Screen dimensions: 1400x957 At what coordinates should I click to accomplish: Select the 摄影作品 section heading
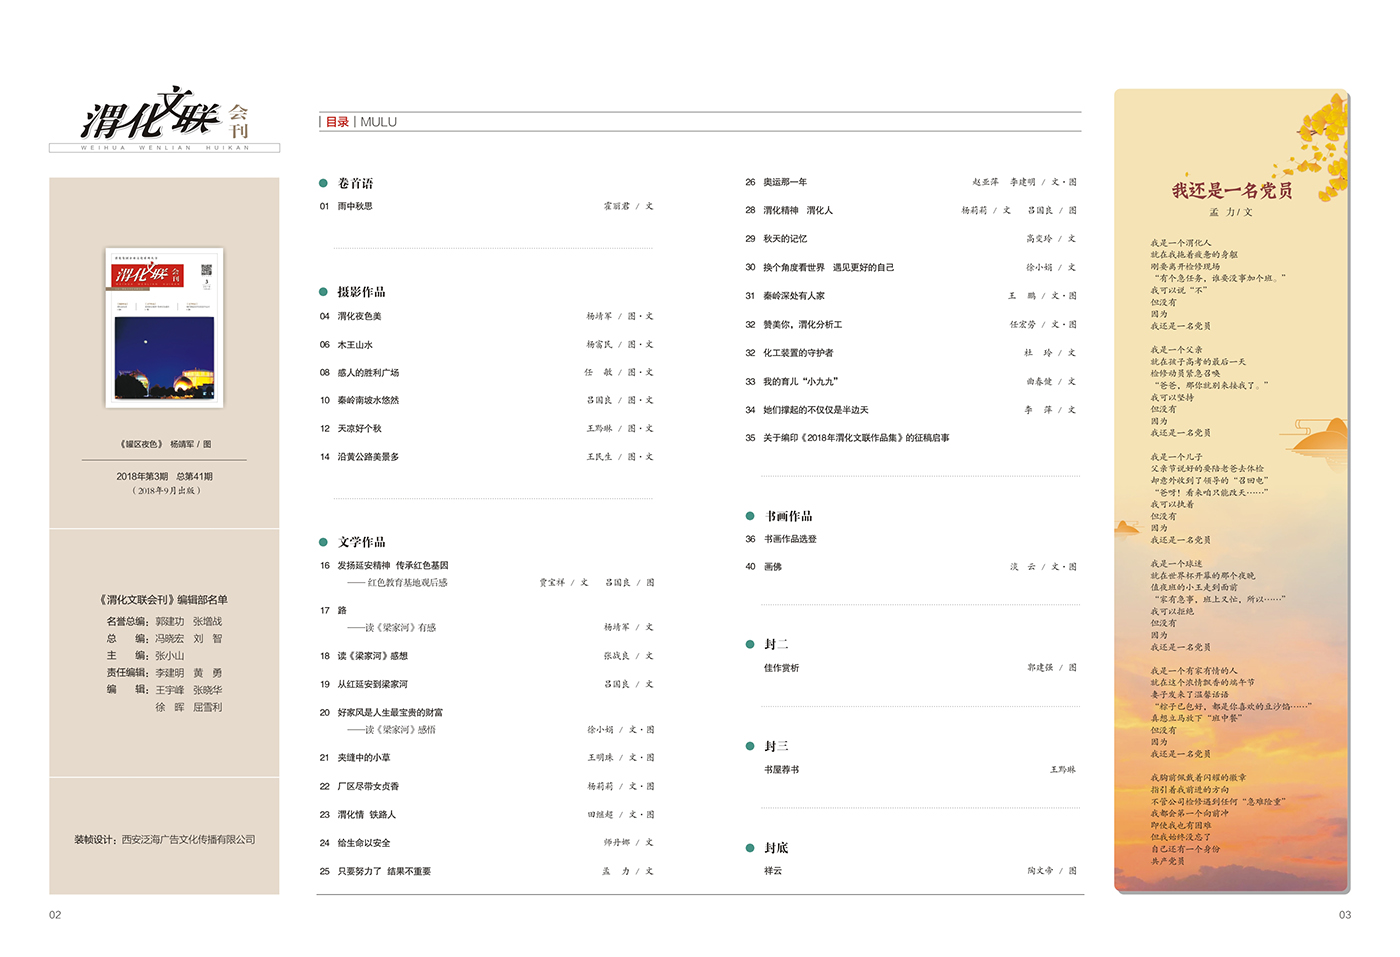361,292
